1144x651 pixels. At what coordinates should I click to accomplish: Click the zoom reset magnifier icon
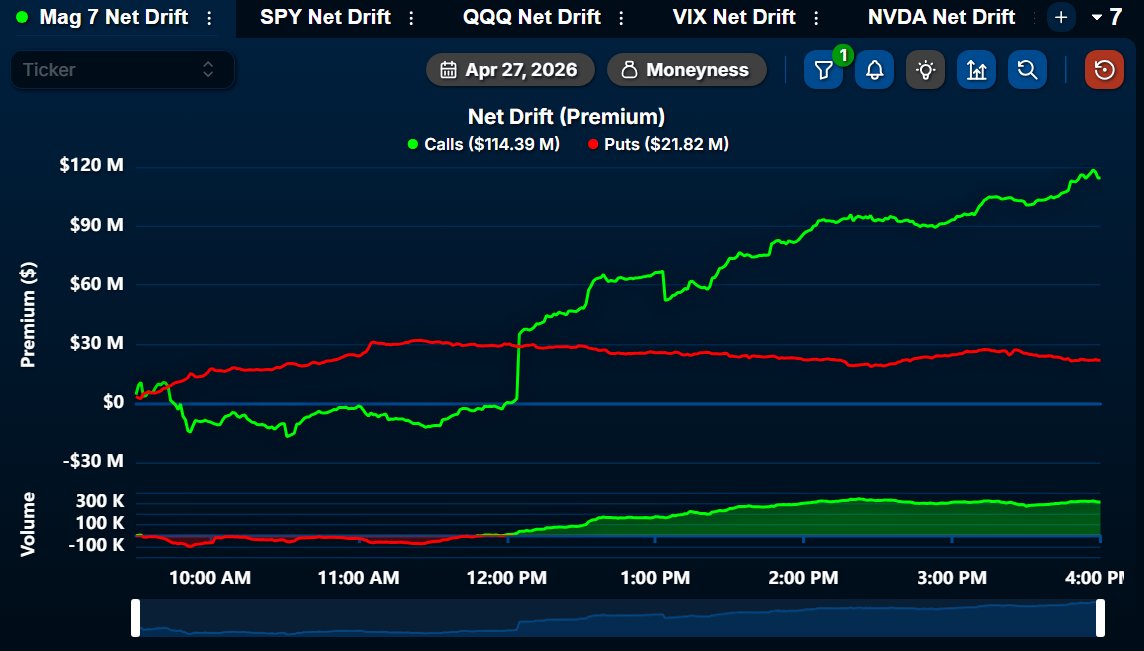tap(1027, 70)
